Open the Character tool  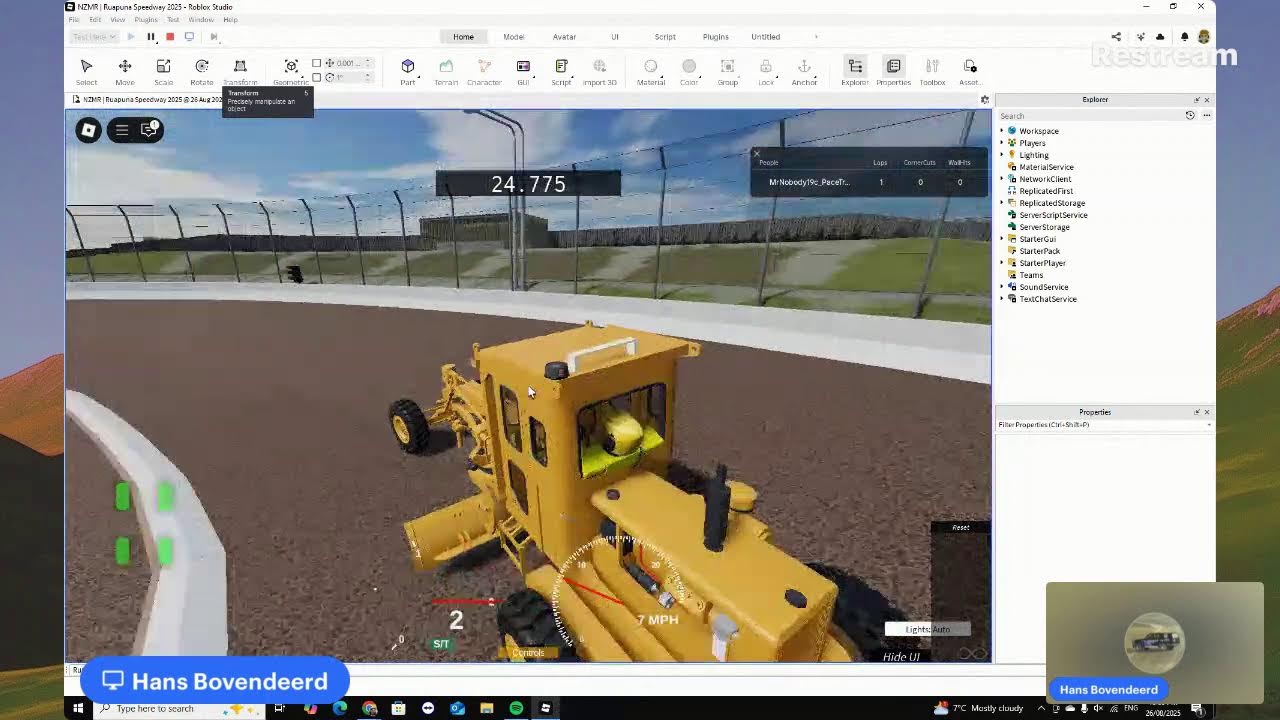pyautogui.click(x=484, y=70)
